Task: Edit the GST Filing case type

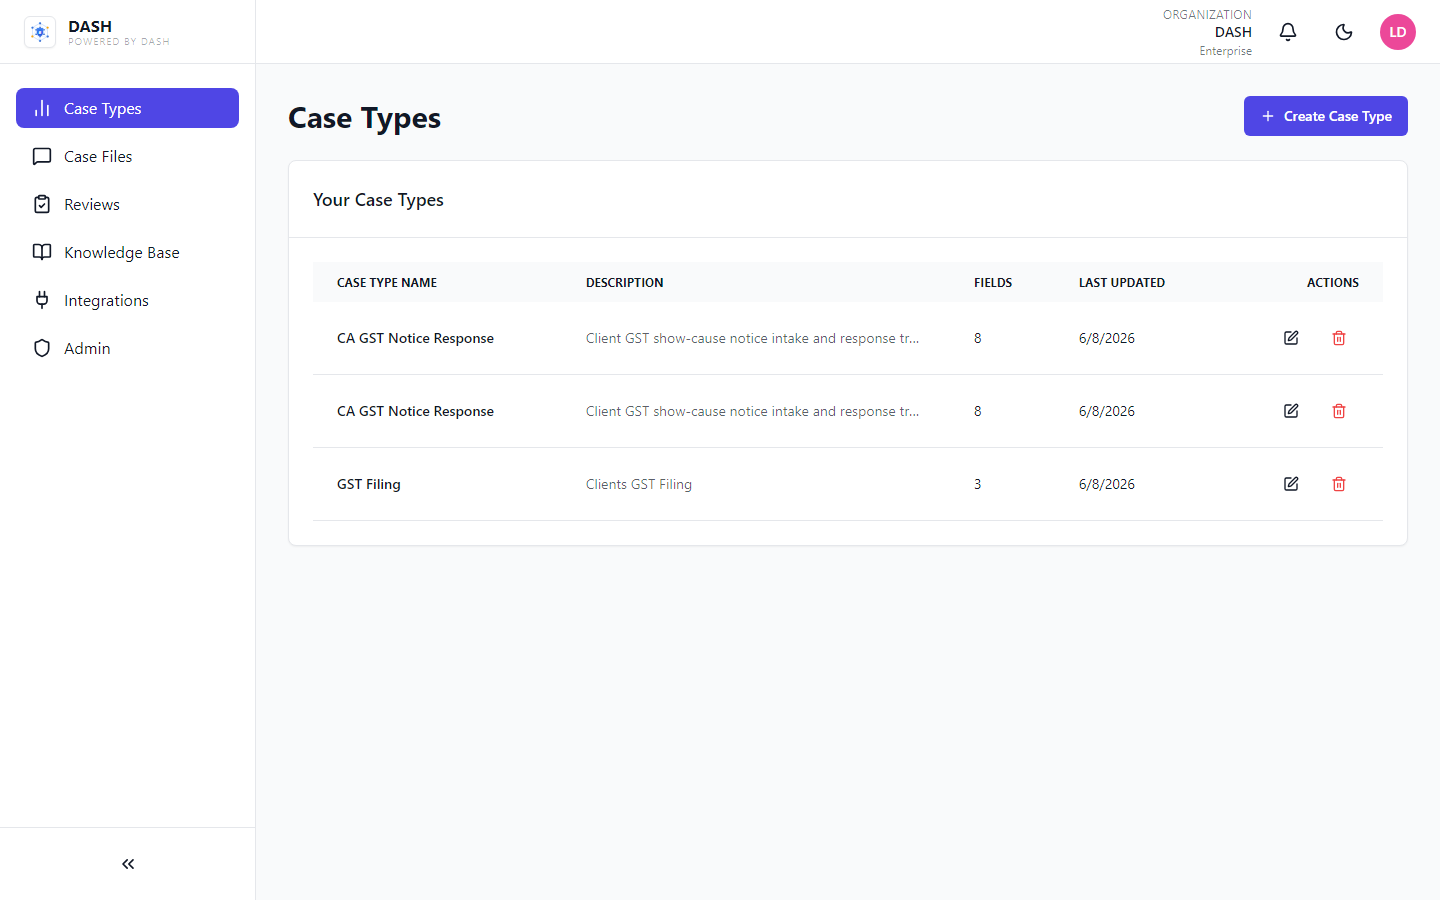Action: [x=1291, y=484]
